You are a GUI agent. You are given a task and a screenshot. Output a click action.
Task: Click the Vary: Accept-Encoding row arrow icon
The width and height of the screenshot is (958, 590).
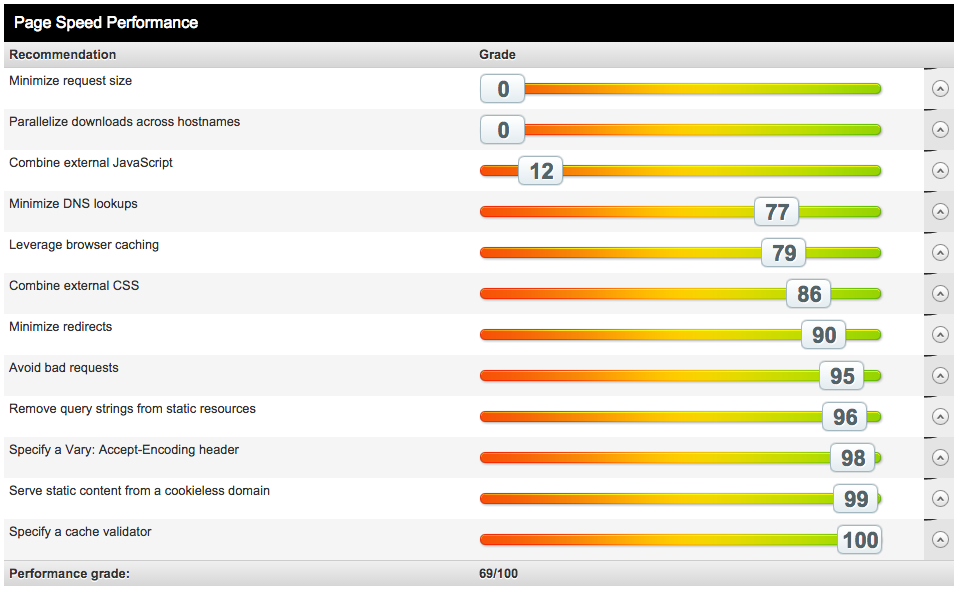point(939,458)
